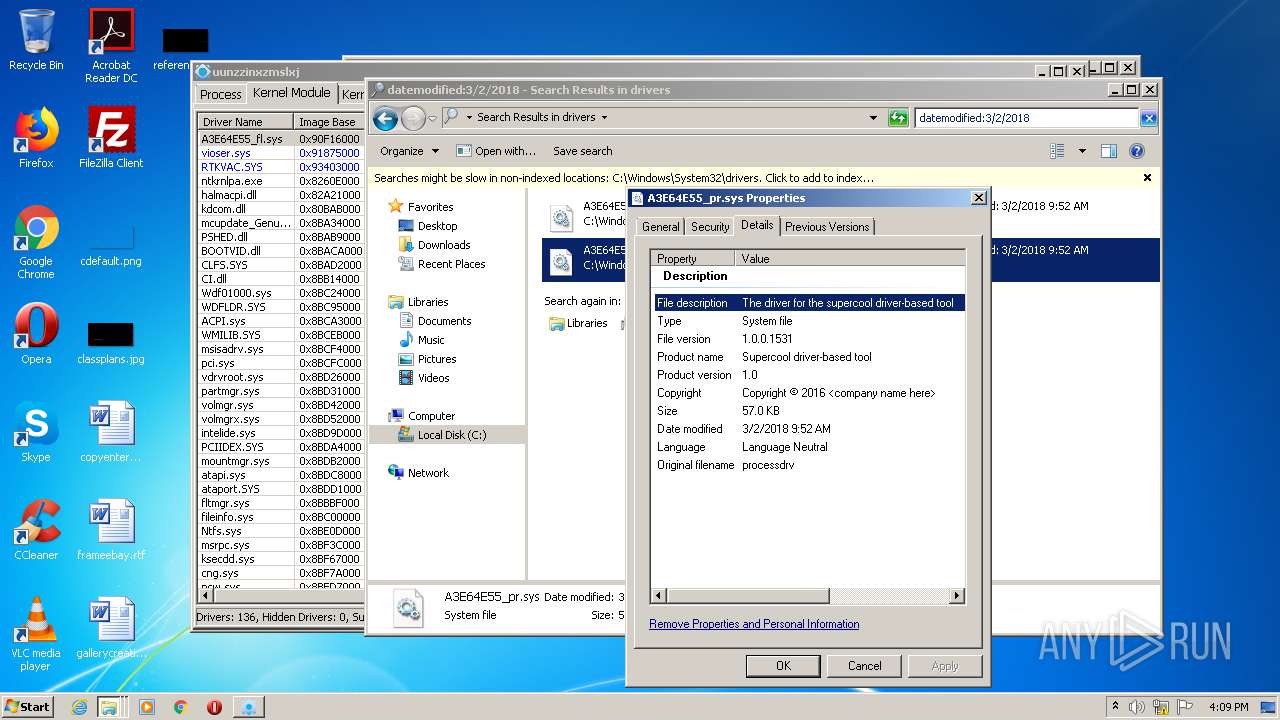Image resolution: width=1280 pixels, height=720 pixels.
Task: Click the Driver Name column header
Action: pyautogui.click(x=246, y=122)
